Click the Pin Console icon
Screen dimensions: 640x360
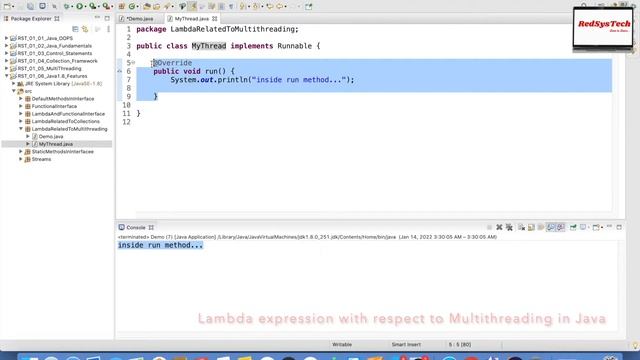click(x=573, y=227)
